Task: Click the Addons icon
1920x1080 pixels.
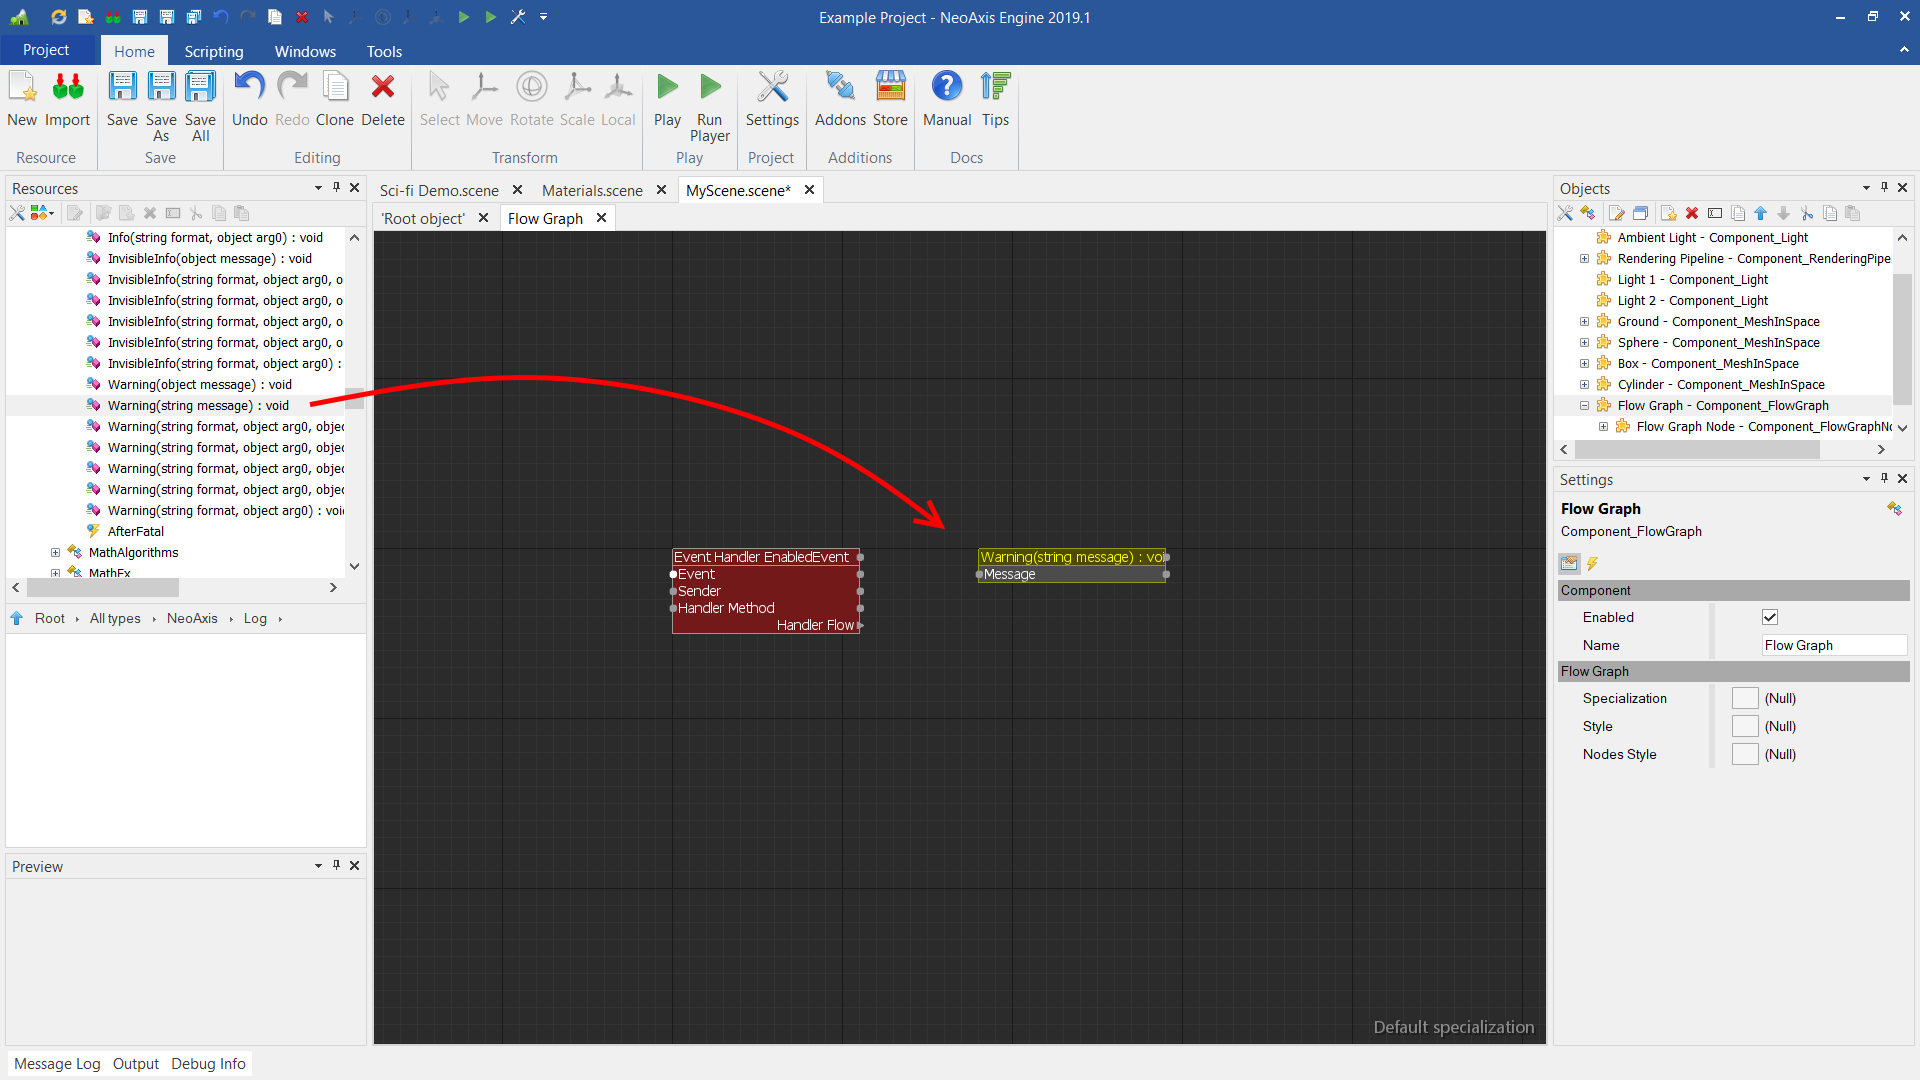Action: click(840, 88)
